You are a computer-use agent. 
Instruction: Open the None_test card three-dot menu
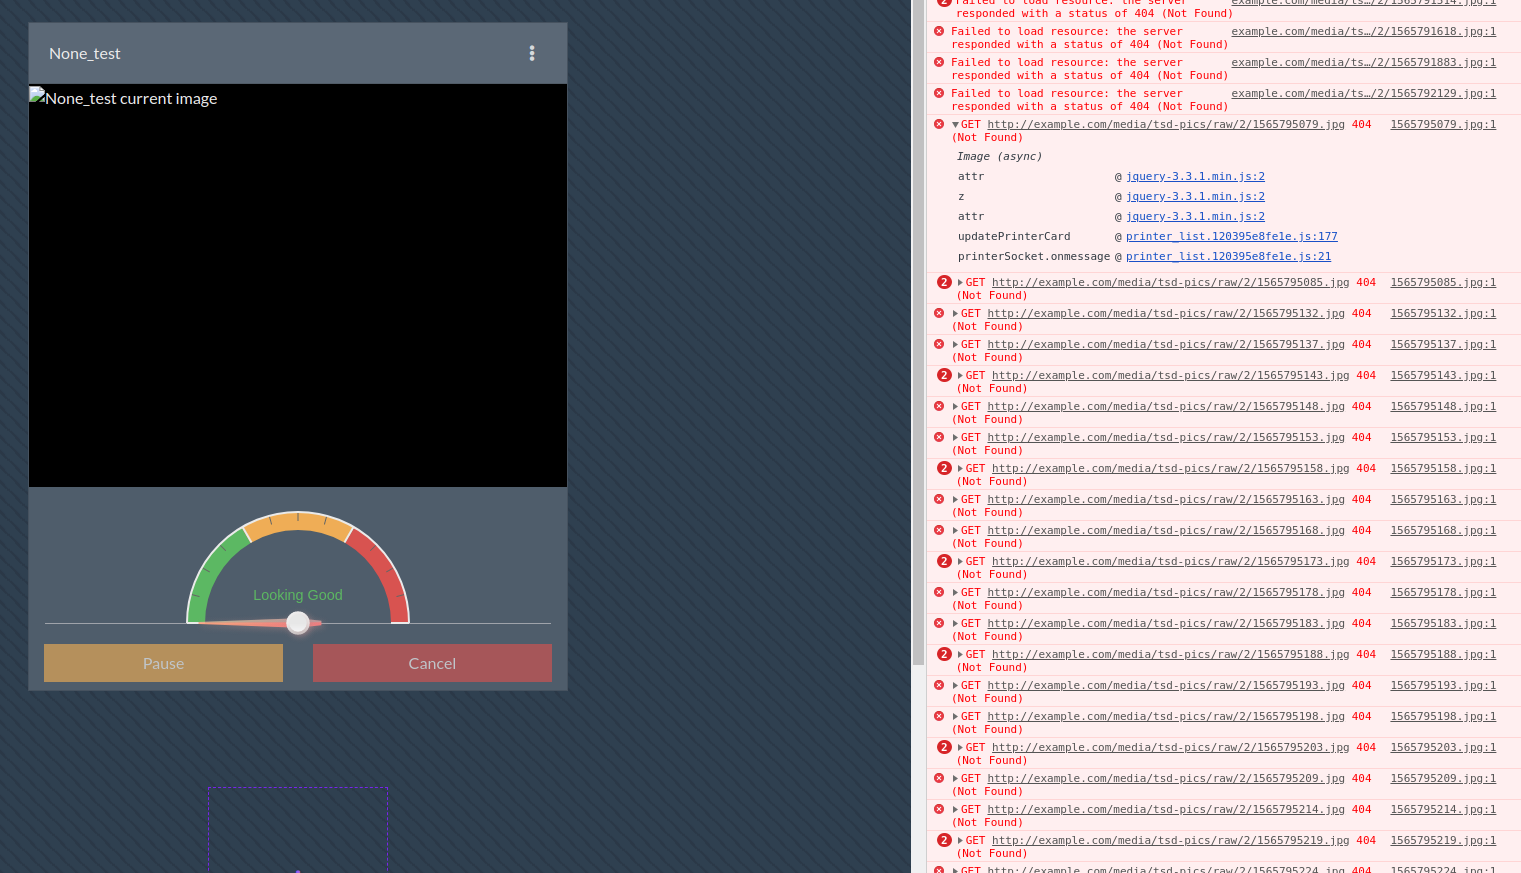[532, 53]
